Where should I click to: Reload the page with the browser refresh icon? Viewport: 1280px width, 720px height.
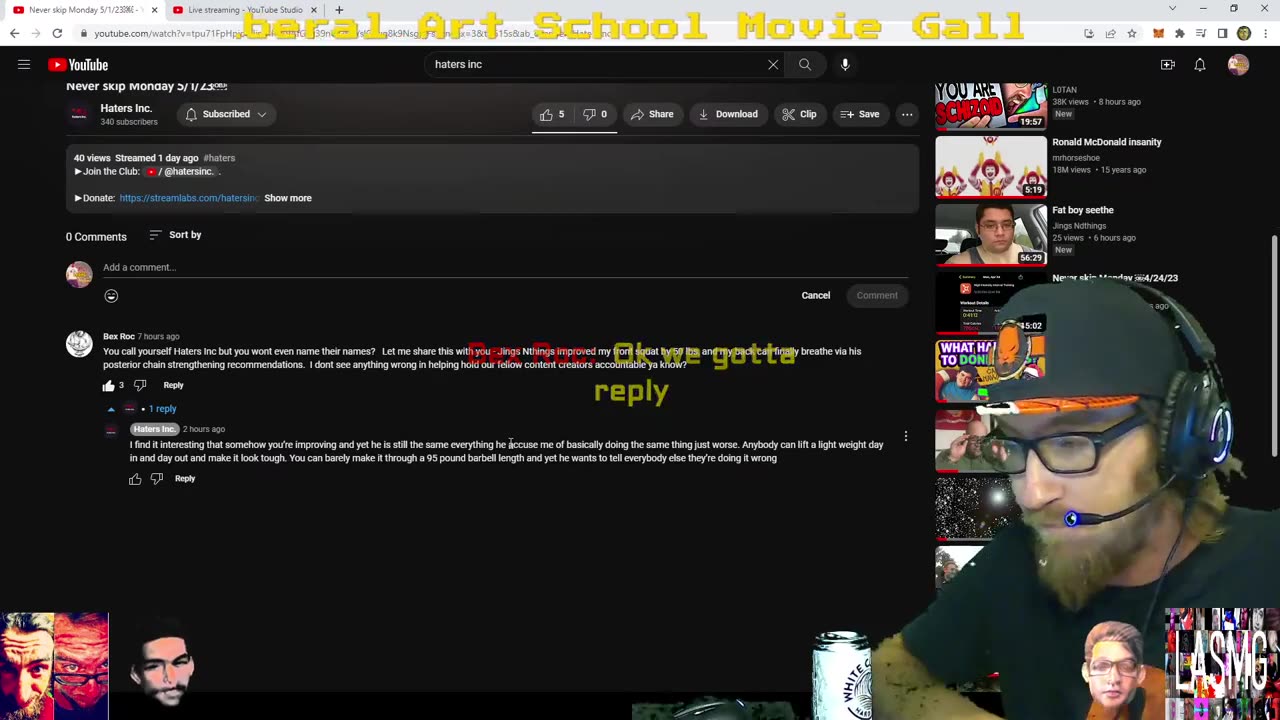pyautogui.click(x=57, y=33)
